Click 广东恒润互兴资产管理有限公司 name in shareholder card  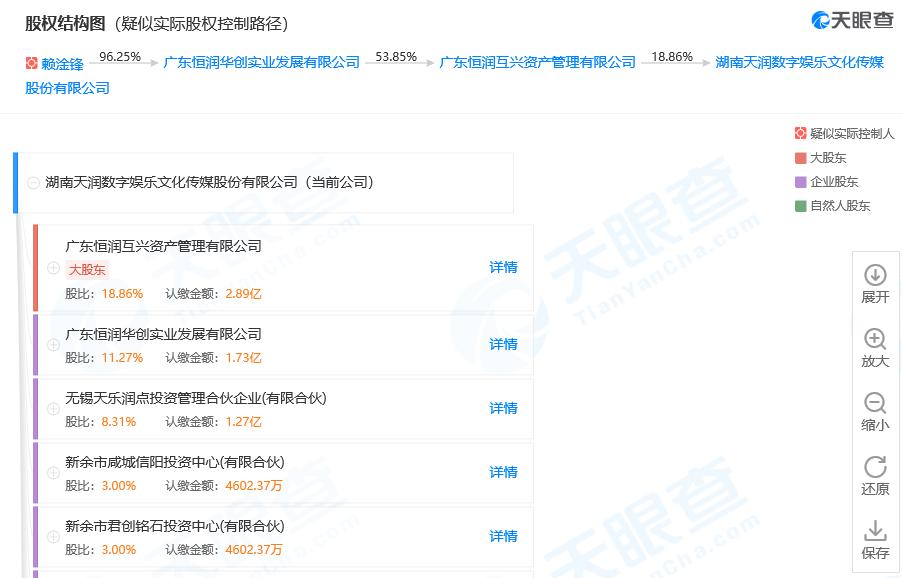pyautogui.click(x=163, y=246)
